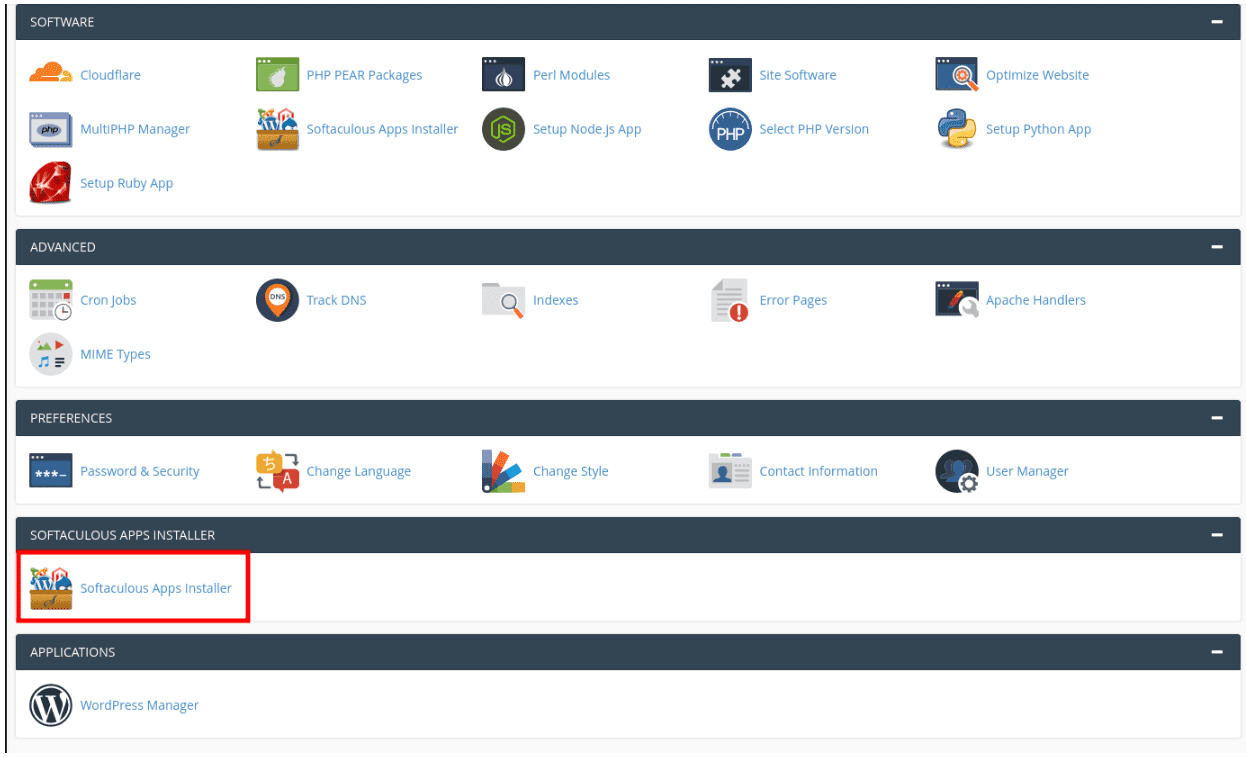The height and width of the screenshot is (757, 1246).
Task: Click the Select PHP Version link
Action: pos(814,129)
